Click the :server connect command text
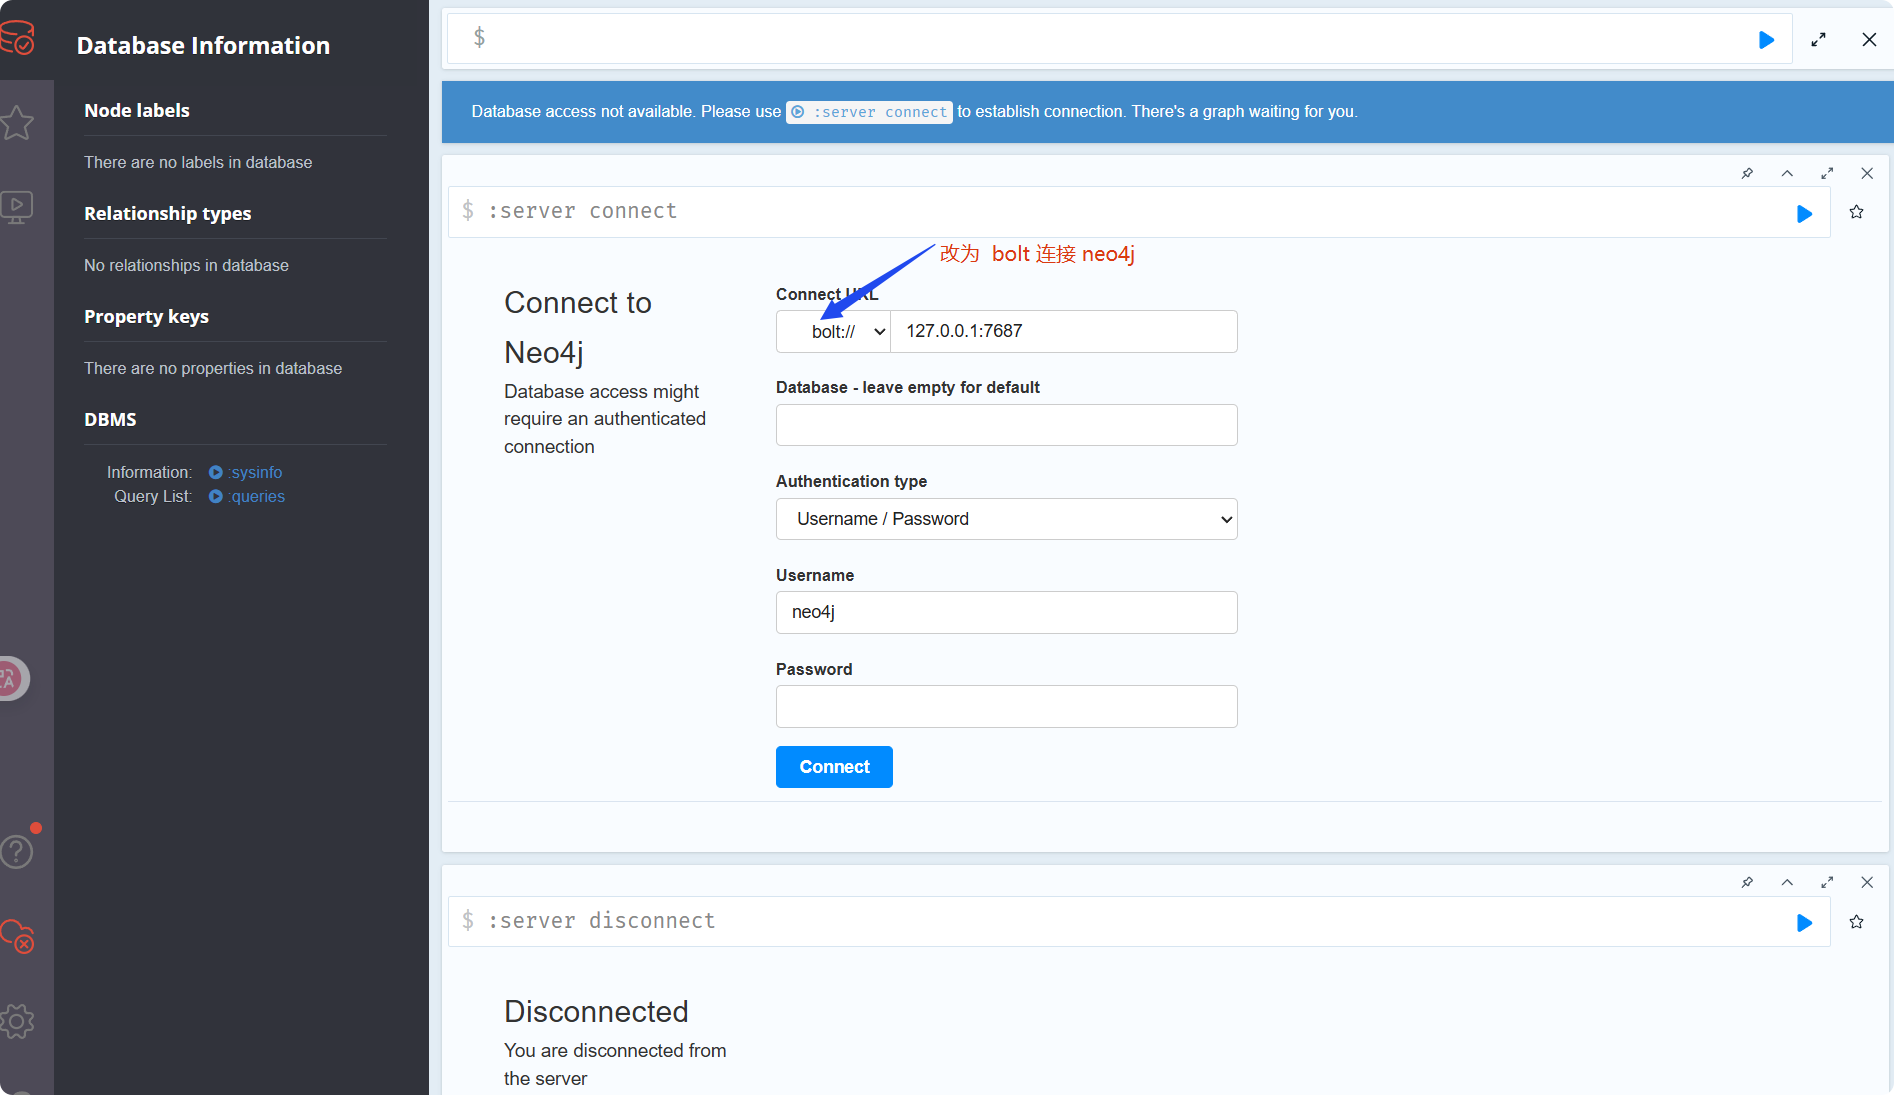 [583, 211]
